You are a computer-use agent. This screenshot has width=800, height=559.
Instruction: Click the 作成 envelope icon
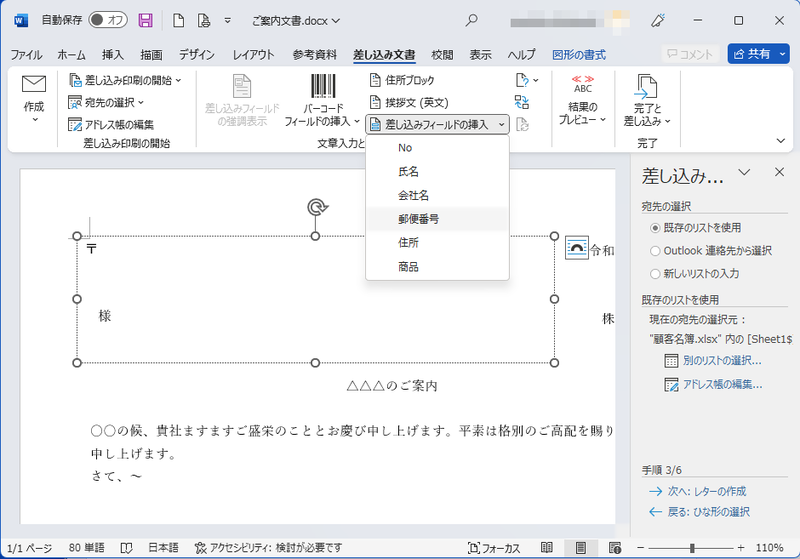[34, 84]
